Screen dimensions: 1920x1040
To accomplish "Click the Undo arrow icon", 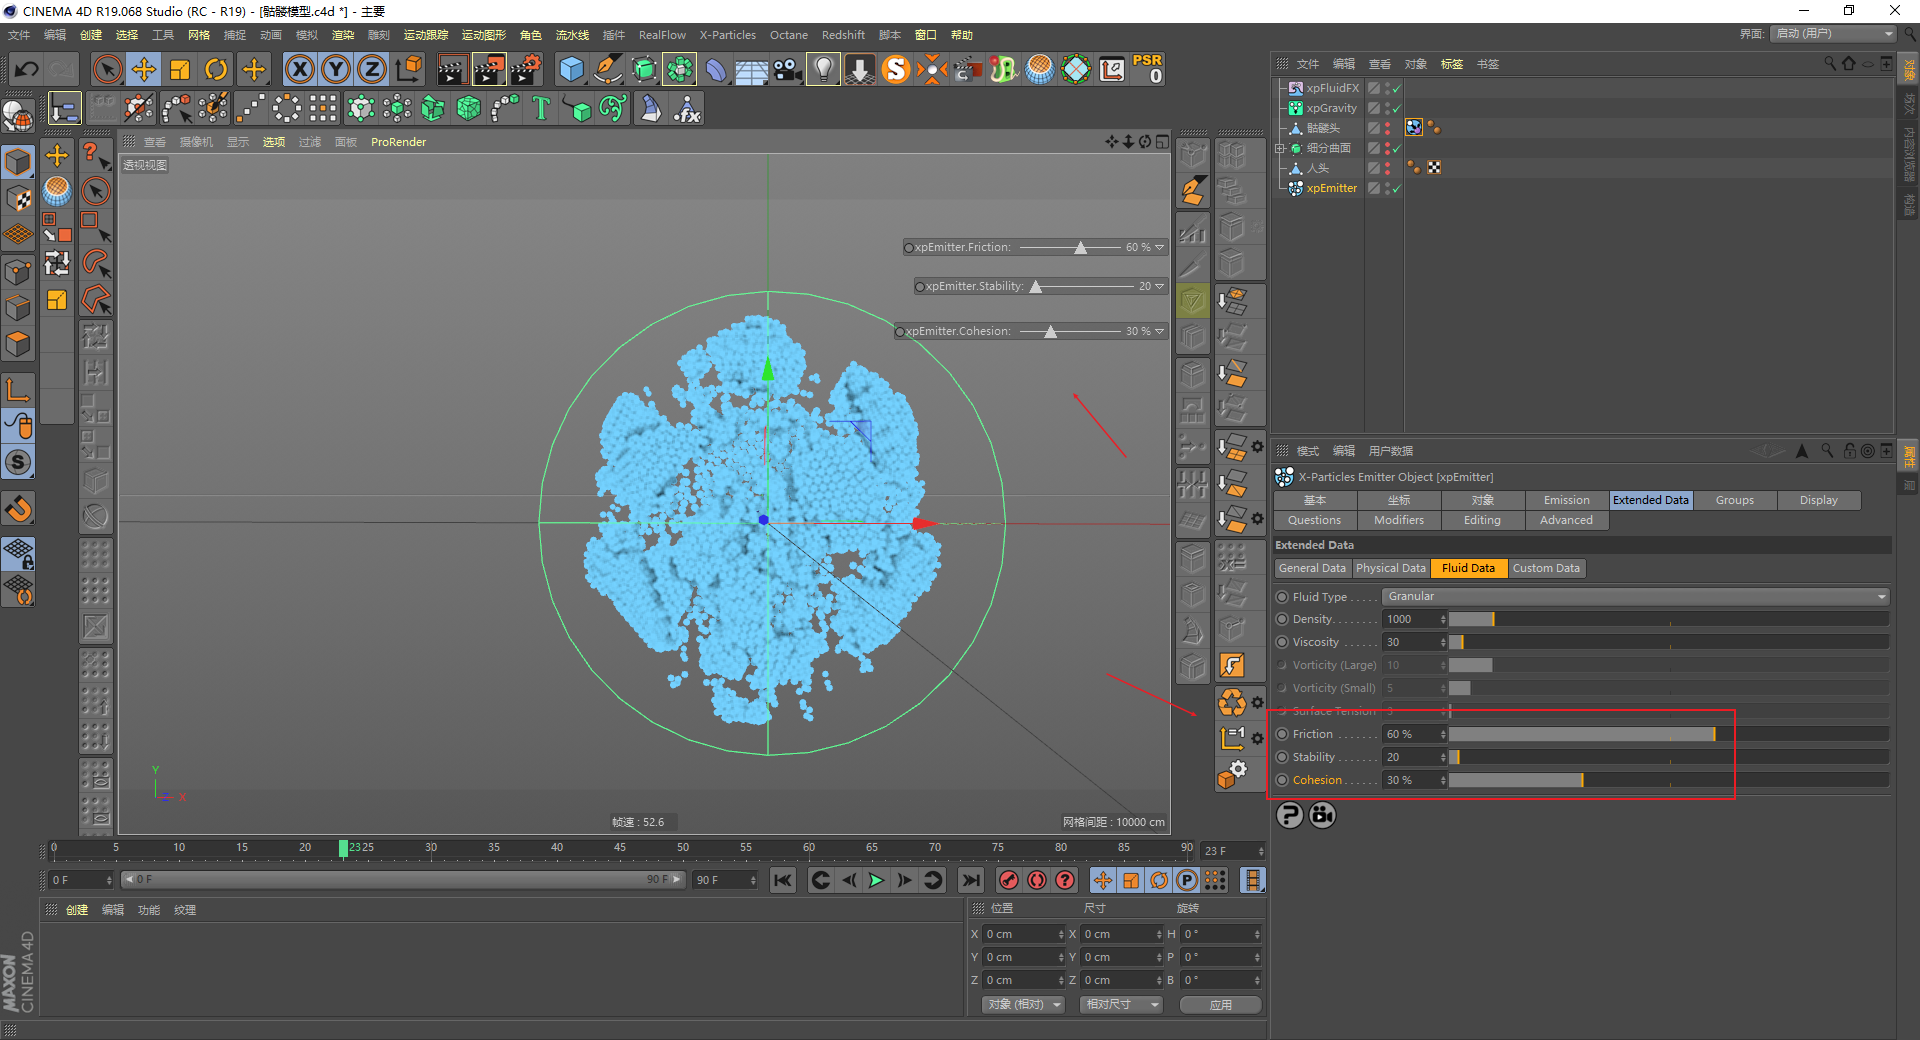I will tap(27, 69).
